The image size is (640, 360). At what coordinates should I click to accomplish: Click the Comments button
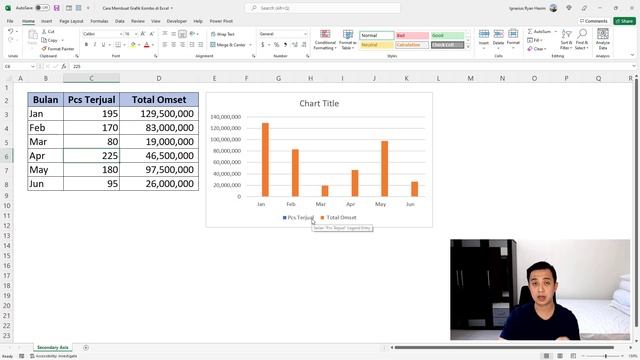pyautogui.click(x=593, y=21)
